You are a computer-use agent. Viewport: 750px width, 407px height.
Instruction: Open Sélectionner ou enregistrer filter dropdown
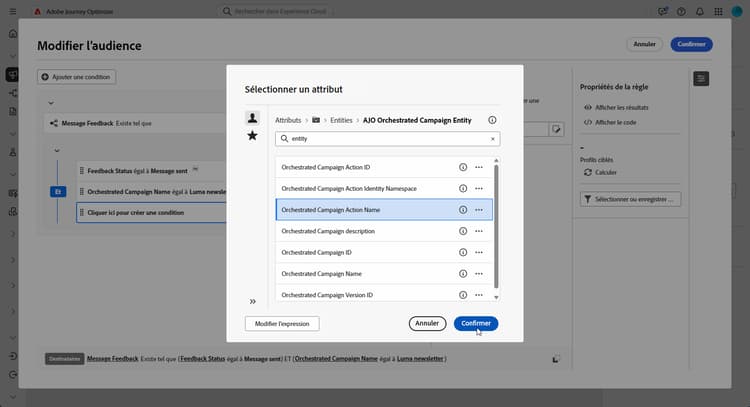[630, 199]
